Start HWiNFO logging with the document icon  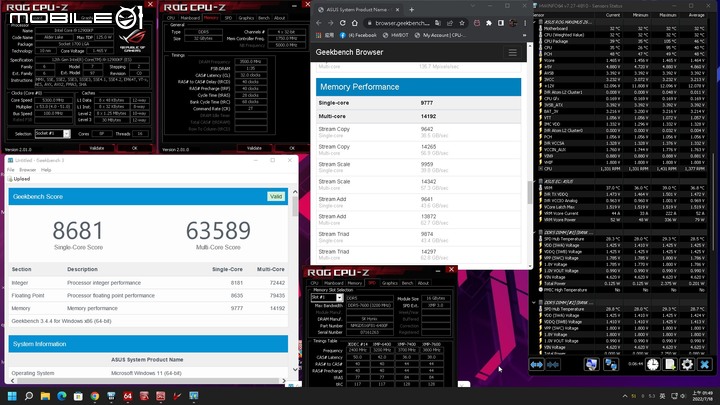670,365
